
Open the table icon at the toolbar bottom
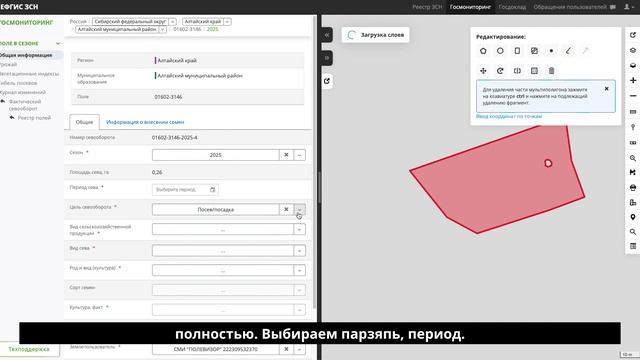pos(633,246)
